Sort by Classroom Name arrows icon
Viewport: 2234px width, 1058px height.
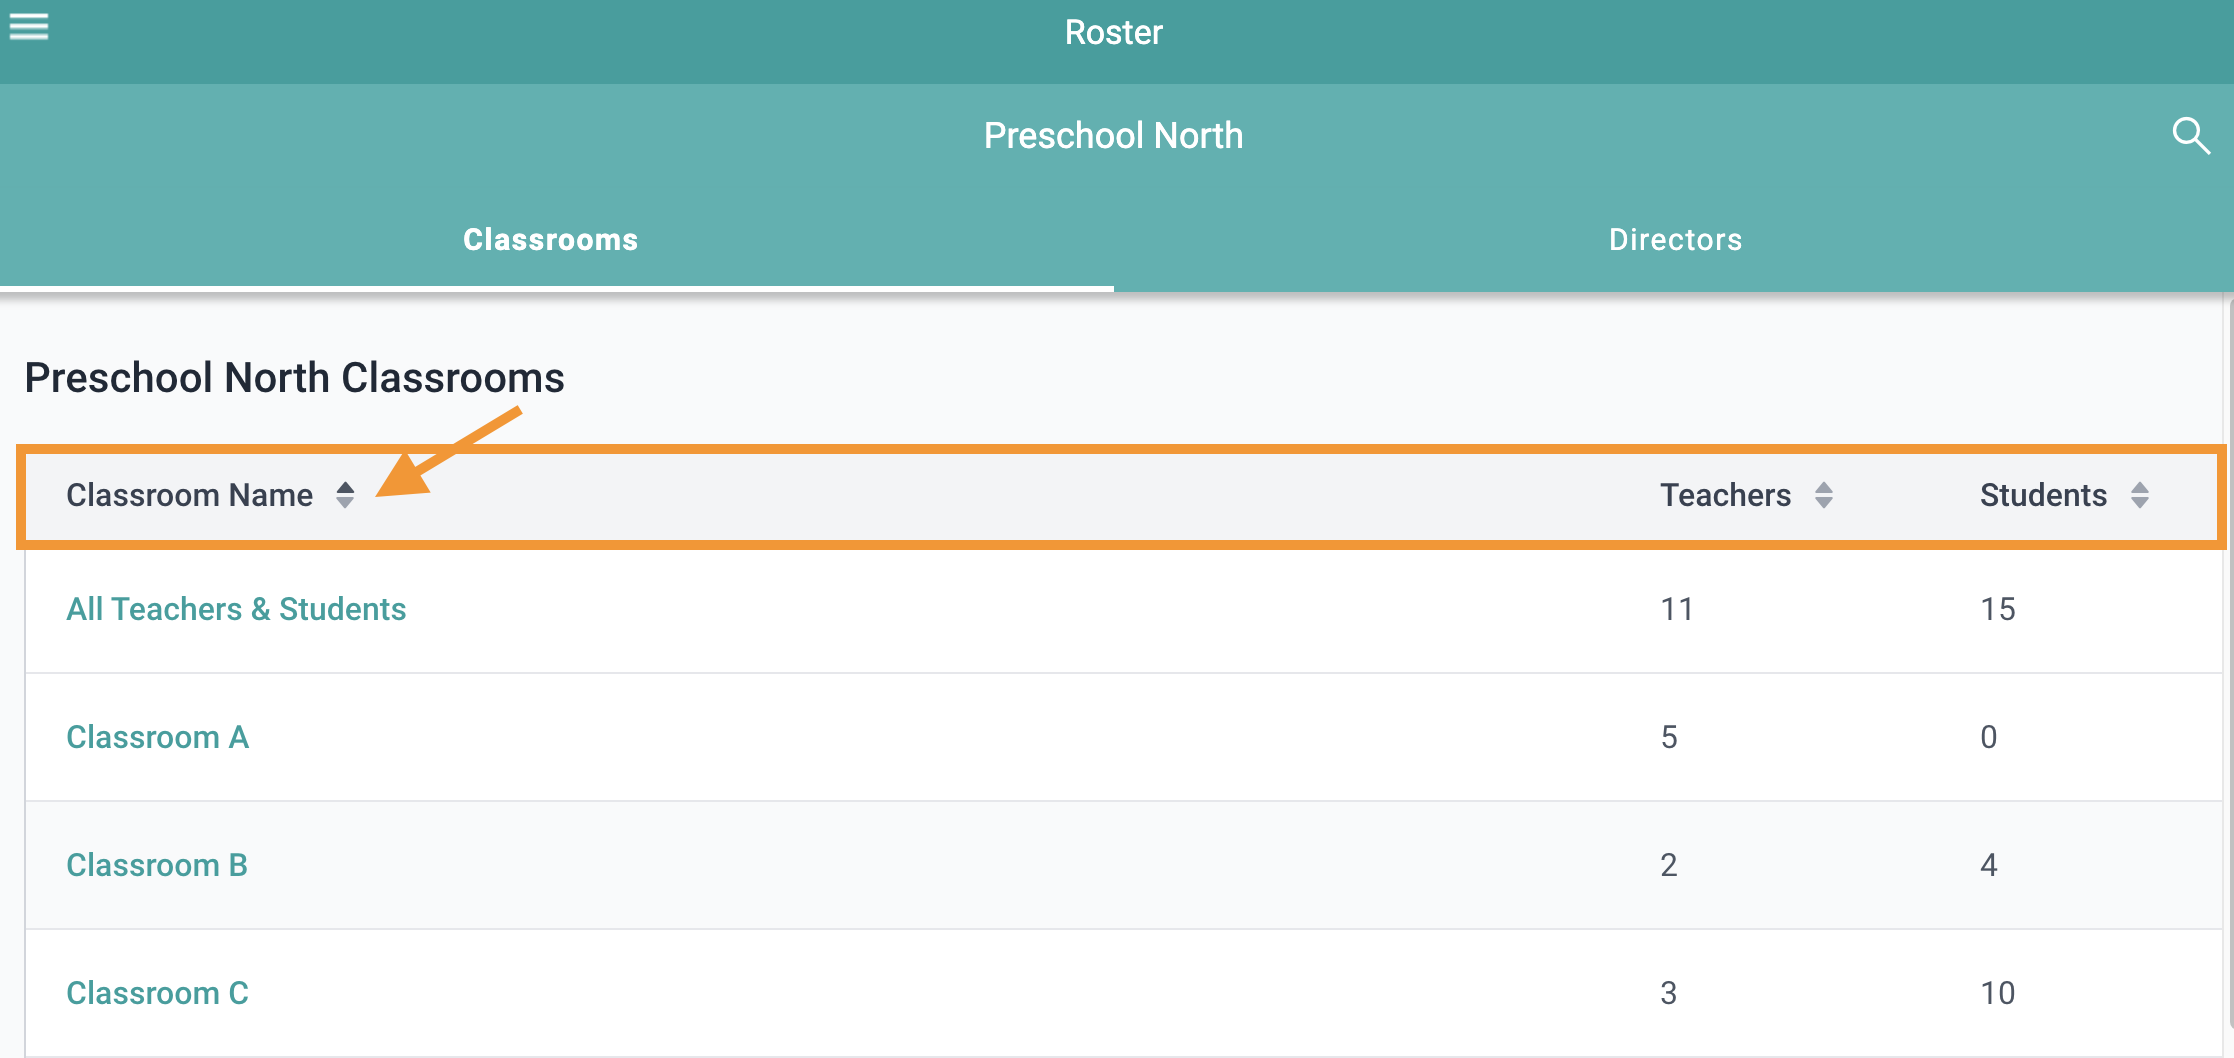pyautogui.click(x=345, y=495)
